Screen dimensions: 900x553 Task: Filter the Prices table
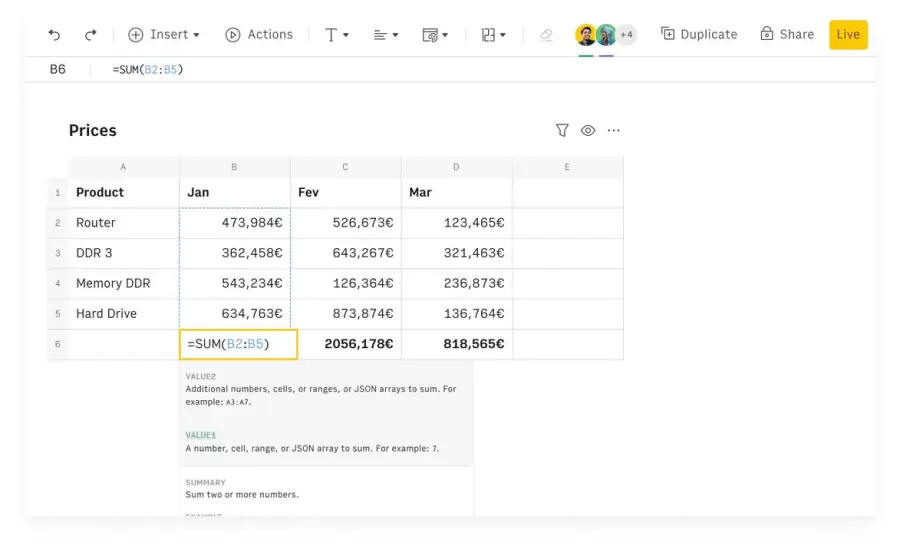click(x=562, y=130)
